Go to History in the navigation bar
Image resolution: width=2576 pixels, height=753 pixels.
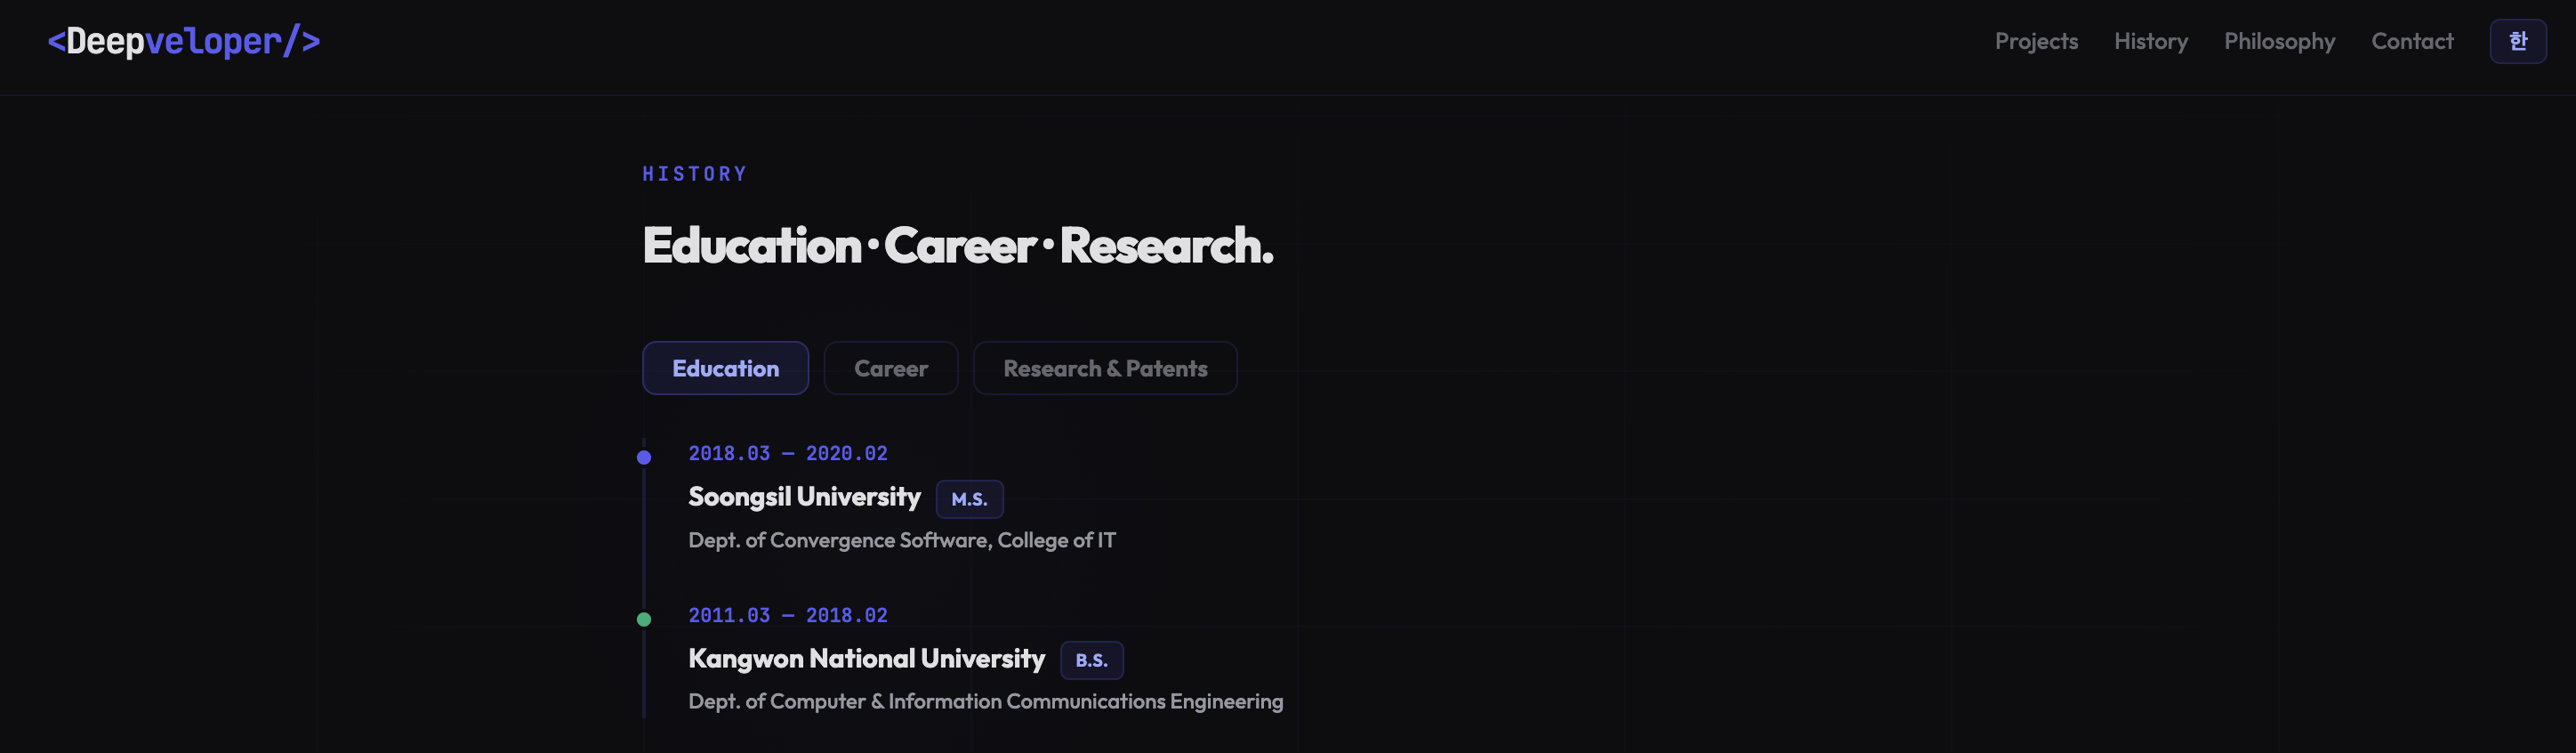(2150, 42)
